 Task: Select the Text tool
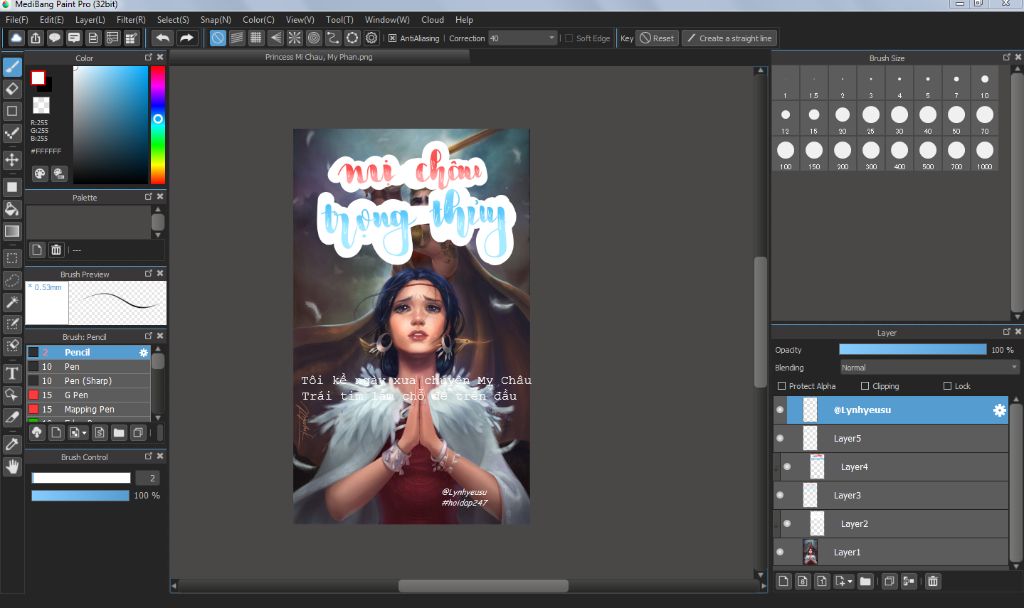[x=12, y=373]
